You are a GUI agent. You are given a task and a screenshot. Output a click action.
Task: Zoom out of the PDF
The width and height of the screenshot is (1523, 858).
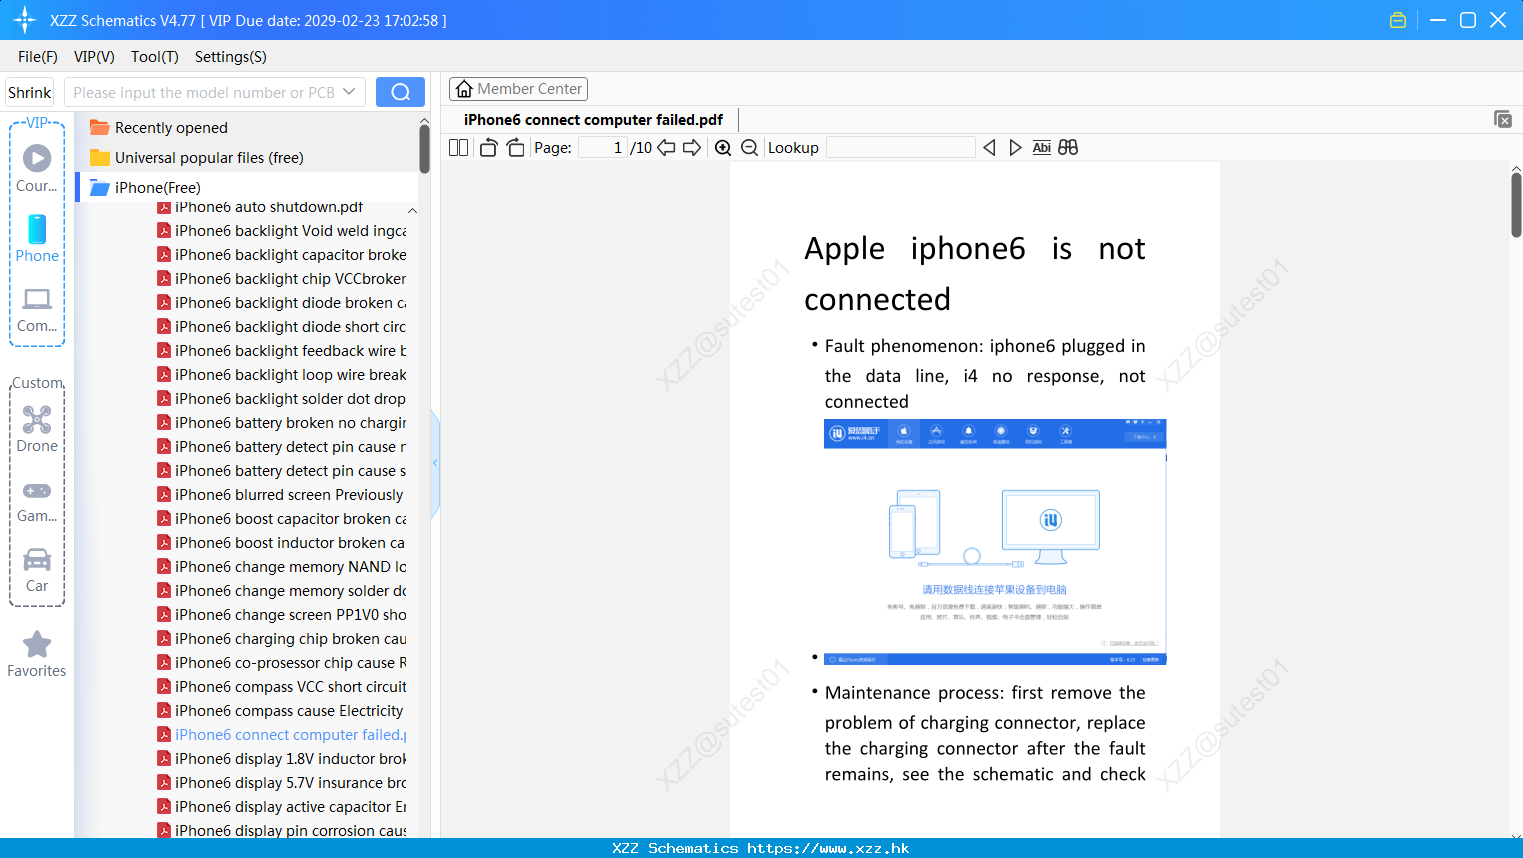pos(749,148)
